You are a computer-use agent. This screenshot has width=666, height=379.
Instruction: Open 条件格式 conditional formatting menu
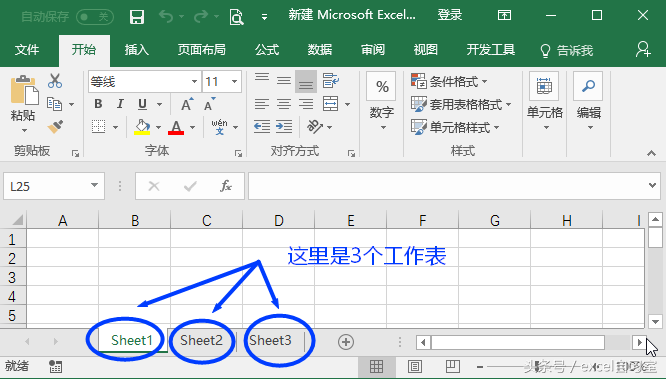point(449,81)
